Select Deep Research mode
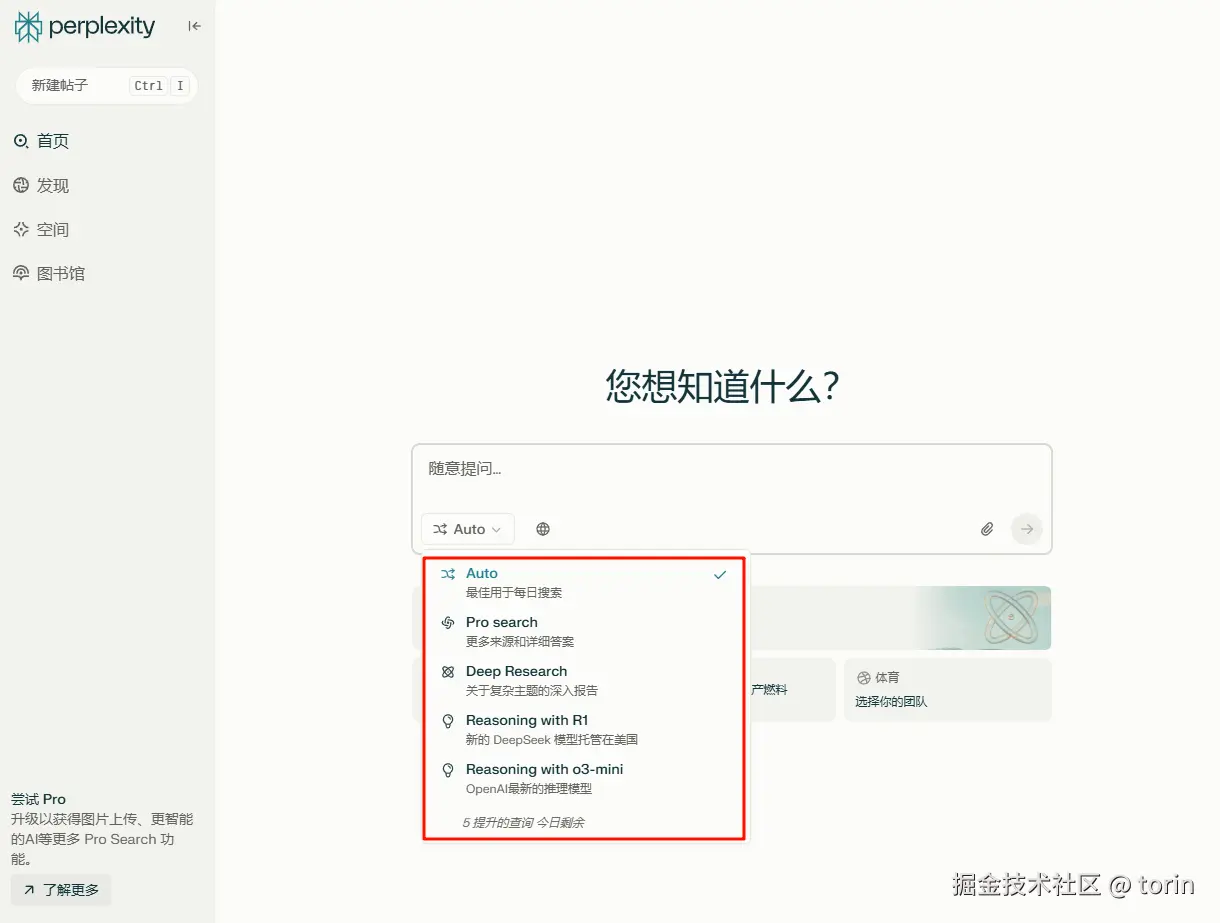1220x923 pixels. pyautogui.click(x=585, y=680)
